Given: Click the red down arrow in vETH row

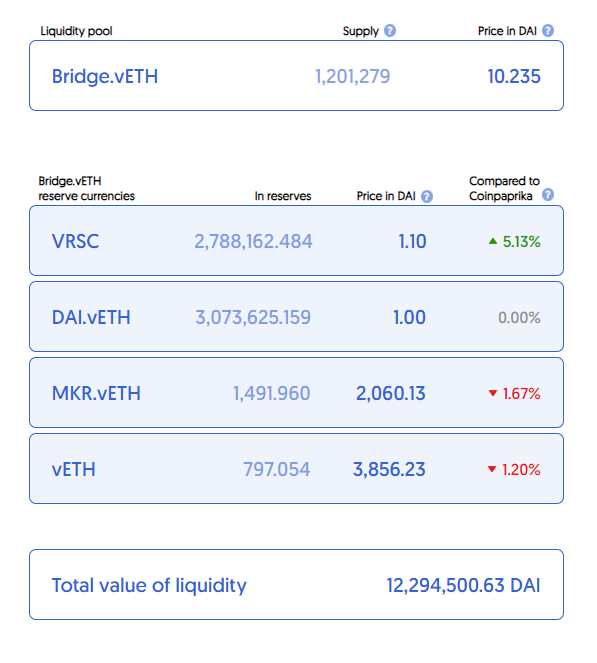Looking at the screenshot, I should click(492, 469).
